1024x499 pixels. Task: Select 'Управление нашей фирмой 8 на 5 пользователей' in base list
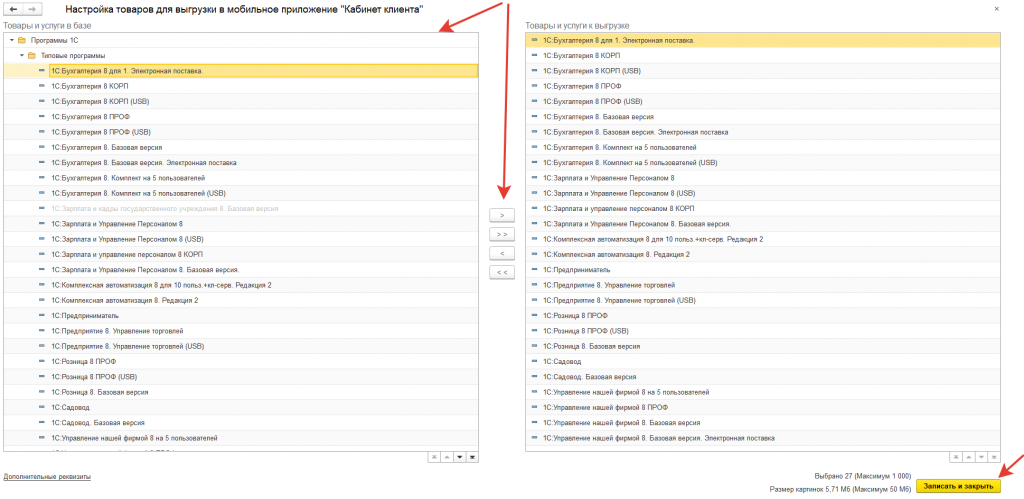(x=241, y=438)
